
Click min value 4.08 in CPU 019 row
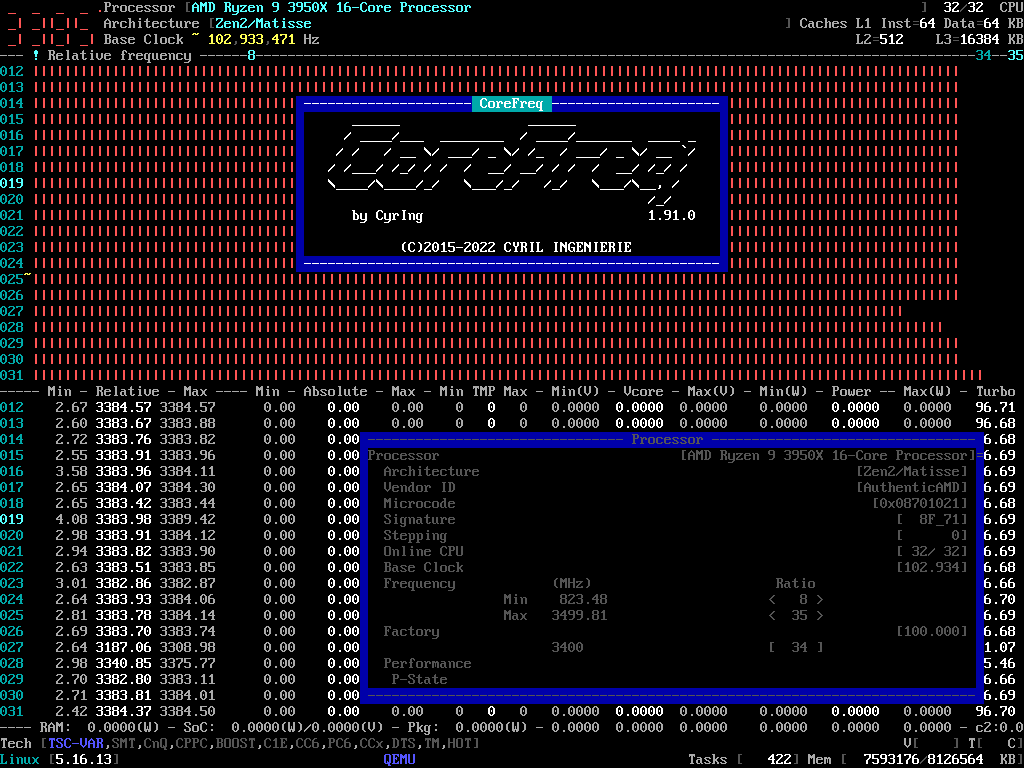pos(72,520)
